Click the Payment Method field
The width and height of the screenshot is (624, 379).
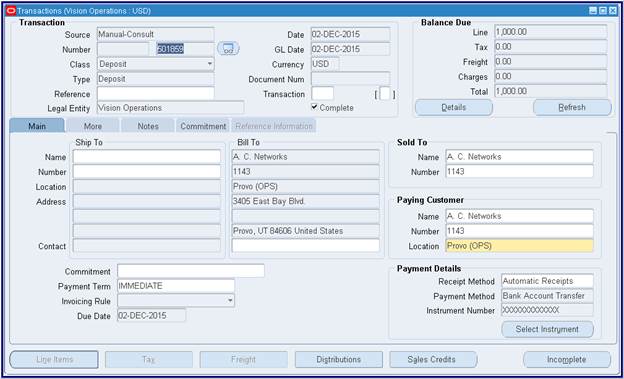click(547, 296)
